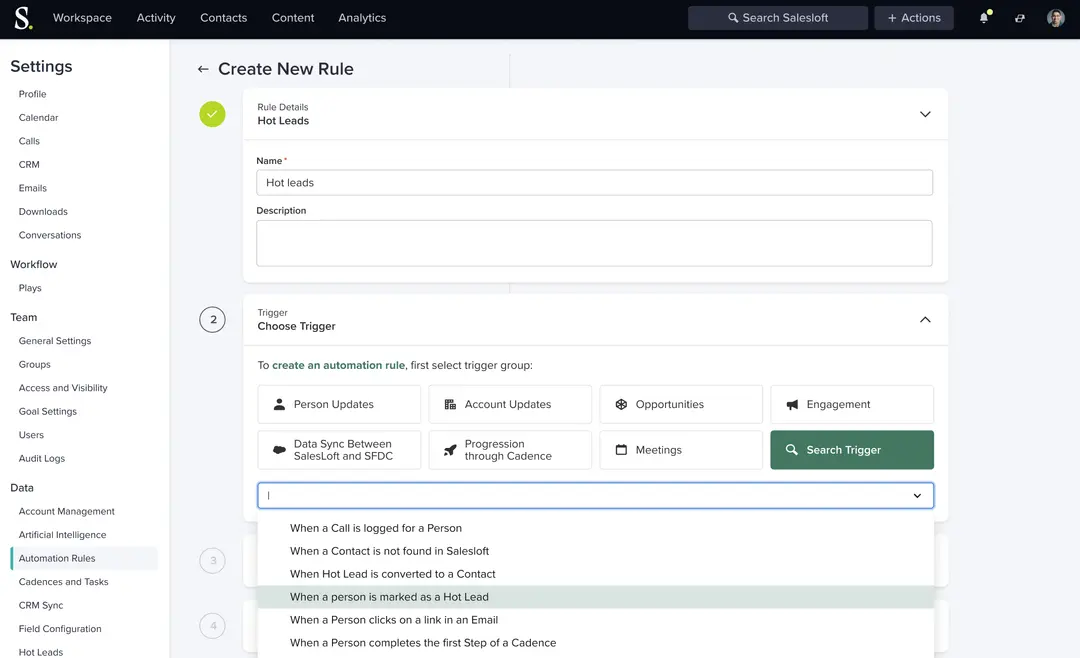Open Groups under Team

coord(34,364)
